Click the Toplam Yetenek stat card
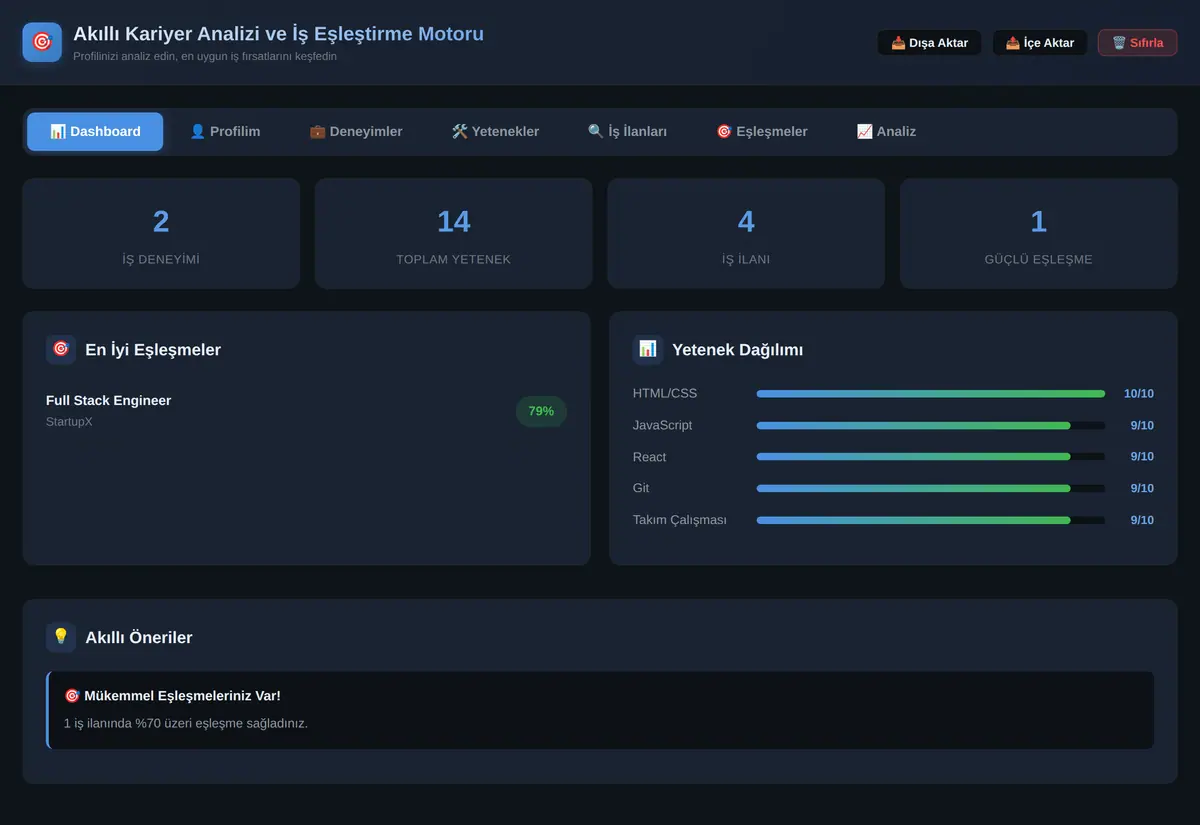 [454, 234]
